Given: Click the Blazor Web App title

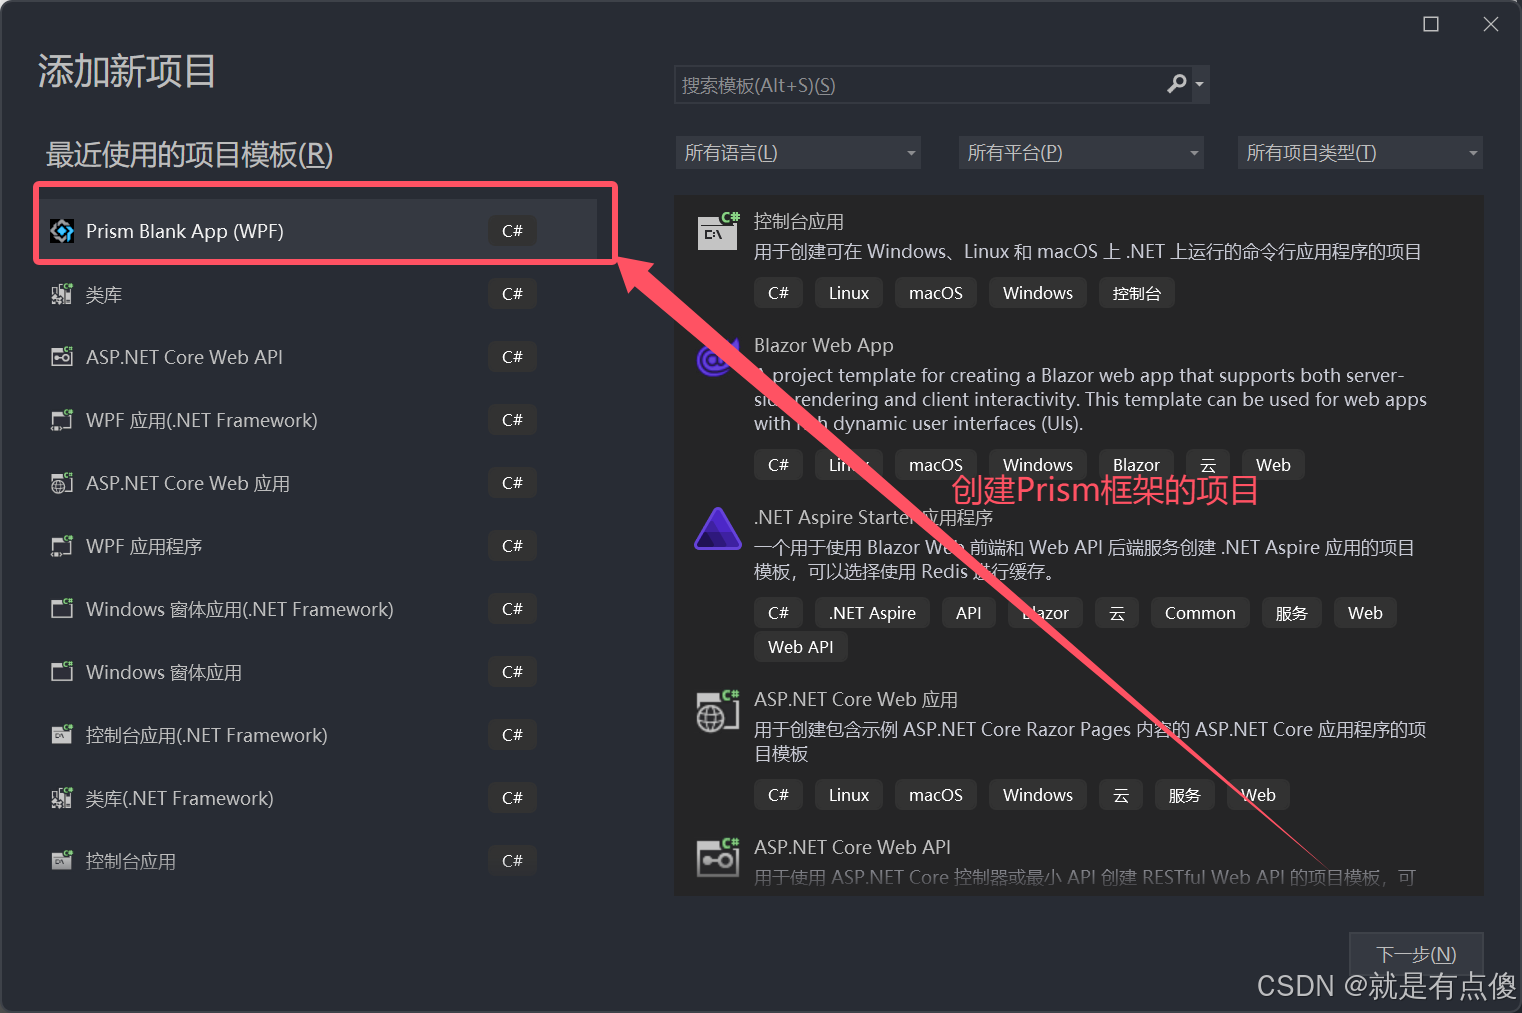Looking at the screenshot, I should click(824, 345).
